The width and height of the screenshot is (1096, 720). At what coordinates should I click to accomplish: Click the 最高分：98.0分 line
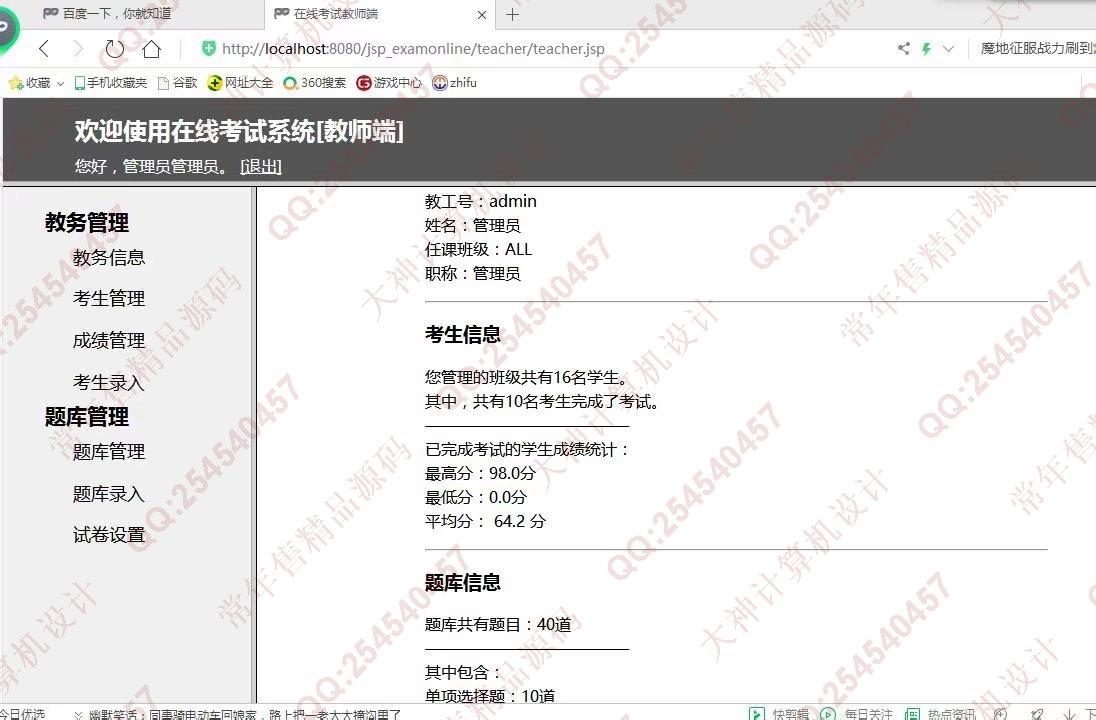tap(480, 473)
